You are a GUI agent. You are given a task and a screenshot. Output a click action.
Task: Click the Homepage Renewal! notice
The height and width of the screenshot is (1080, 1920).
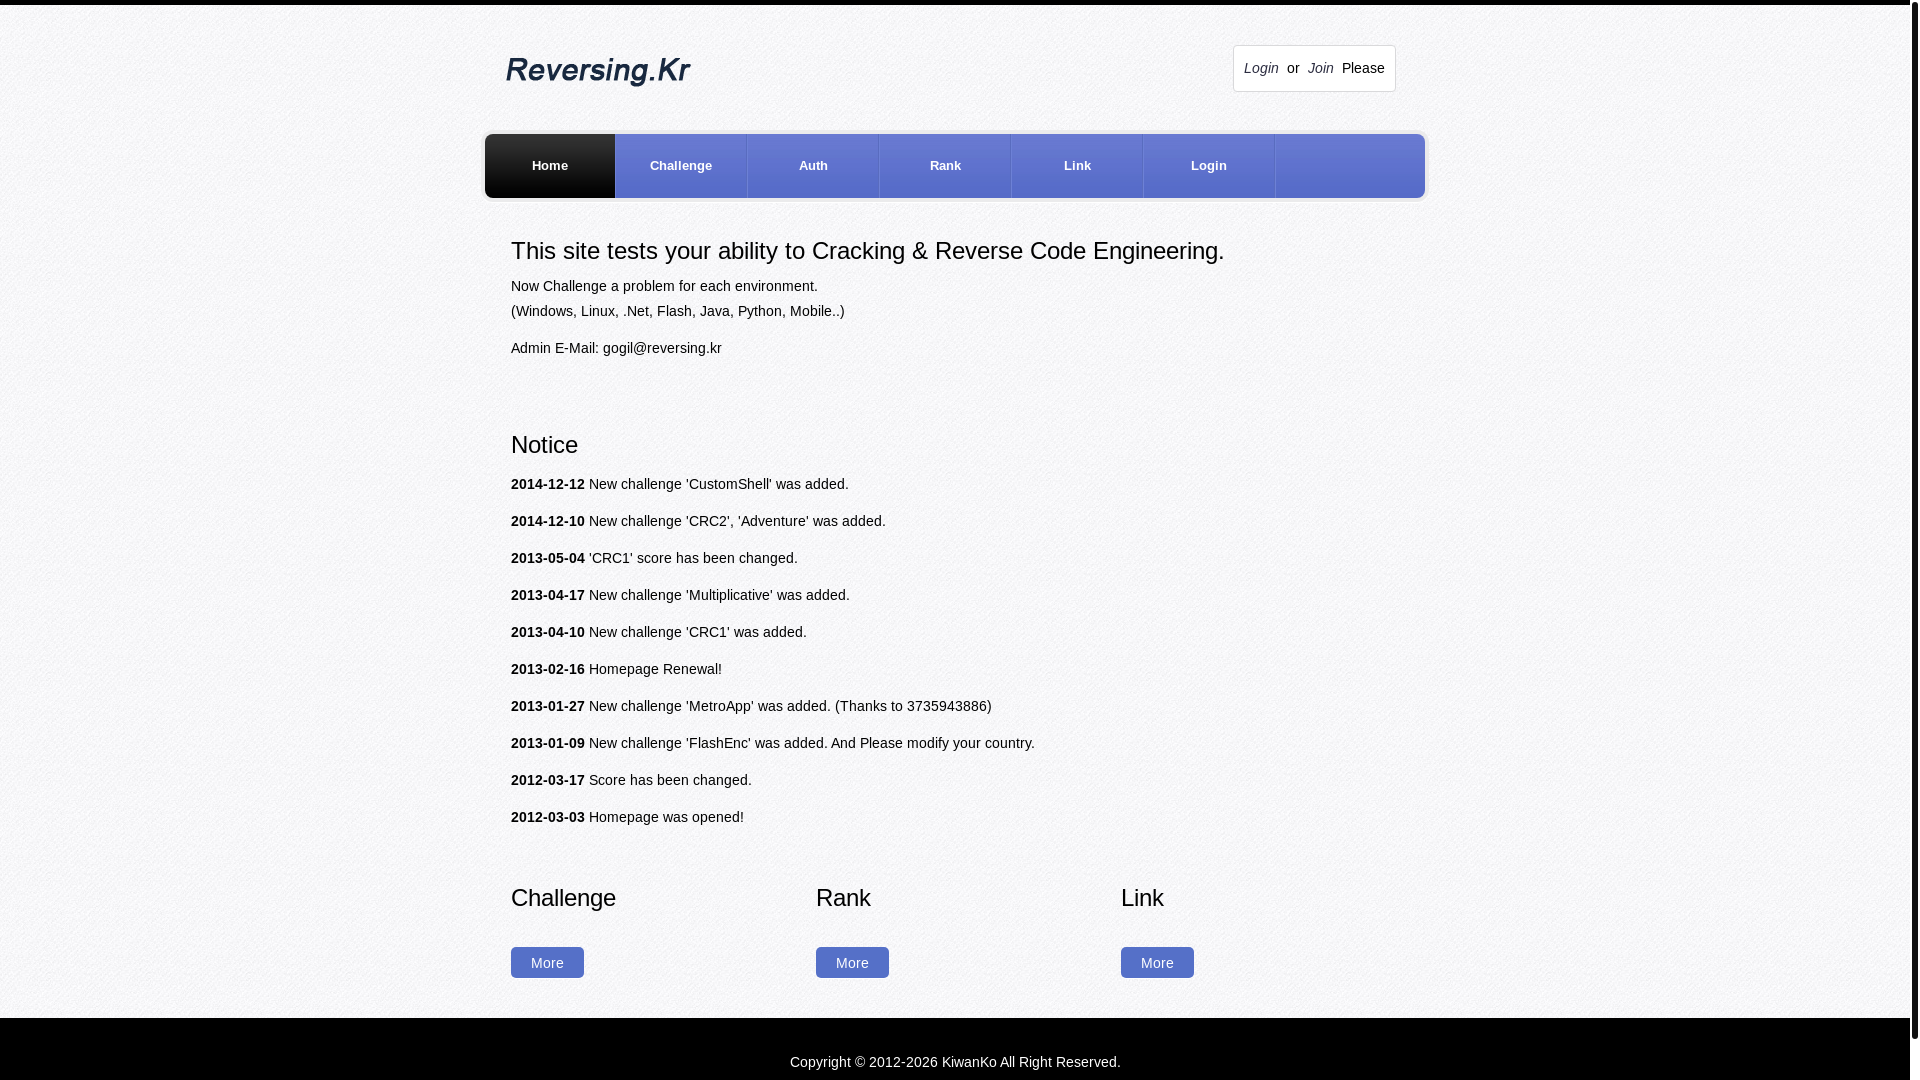coord(616,669)
